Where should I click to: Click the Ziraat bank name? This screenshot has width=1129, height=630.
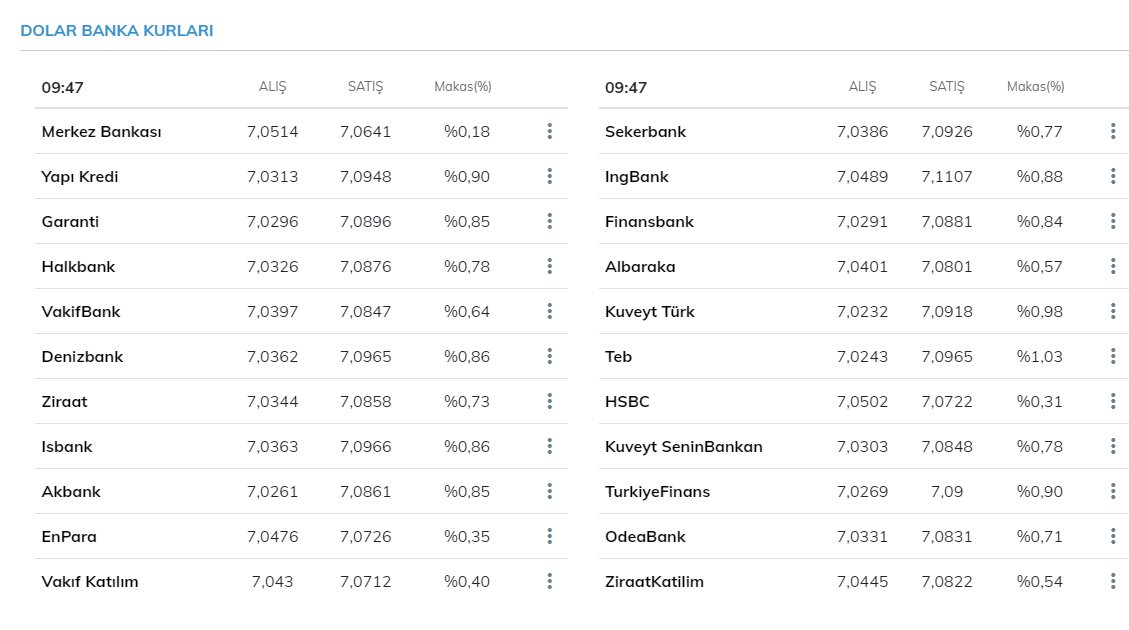pos(65,402)
